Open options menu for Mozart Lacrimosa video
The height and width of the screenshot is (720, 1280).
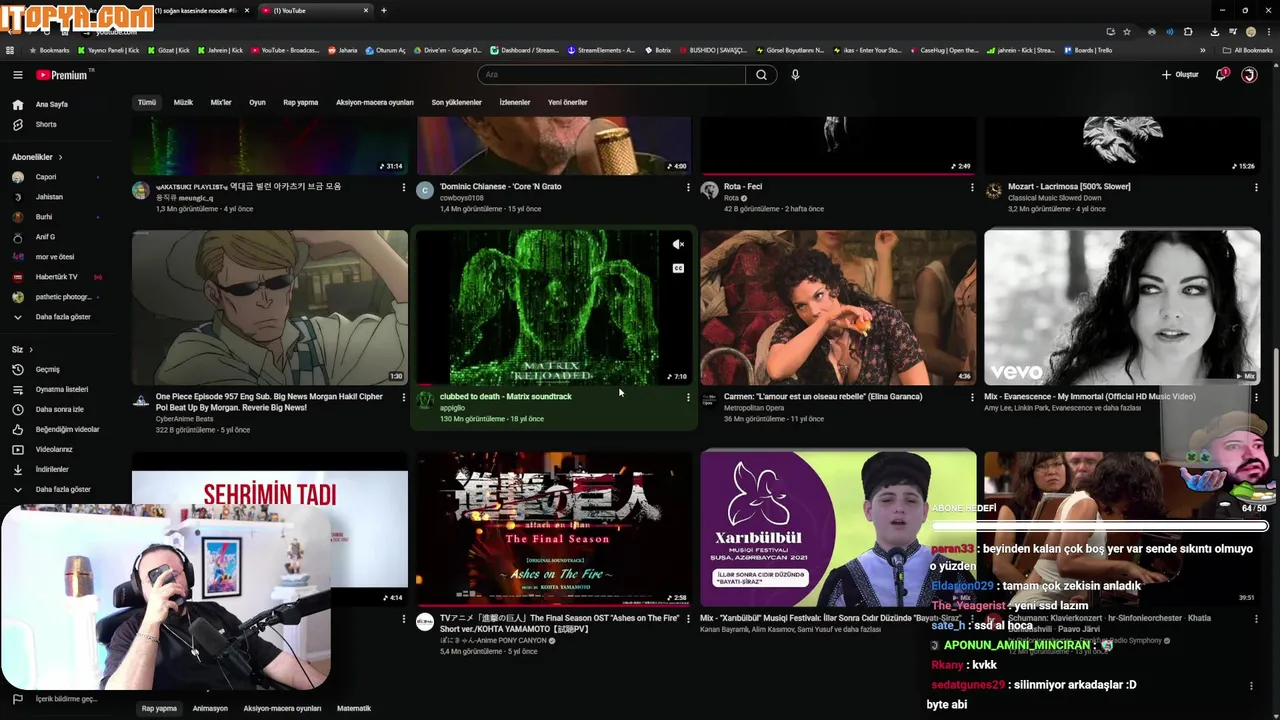tap(1256, 187)
